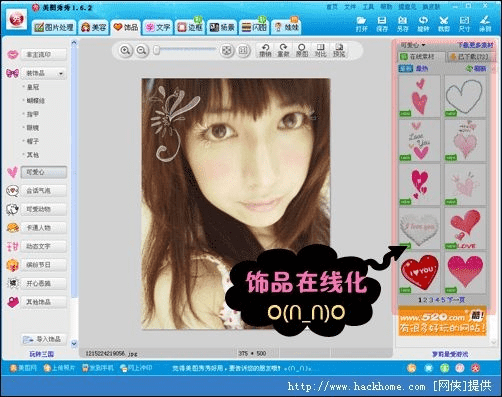Select the Love You text heart sticker
The image size is (502, 397).
[419, 140]
